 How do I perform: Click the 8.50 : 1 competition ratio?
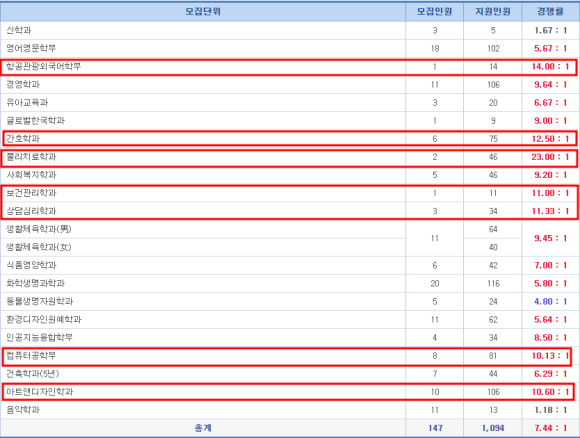pyautogui.click(x=550, y=338)
